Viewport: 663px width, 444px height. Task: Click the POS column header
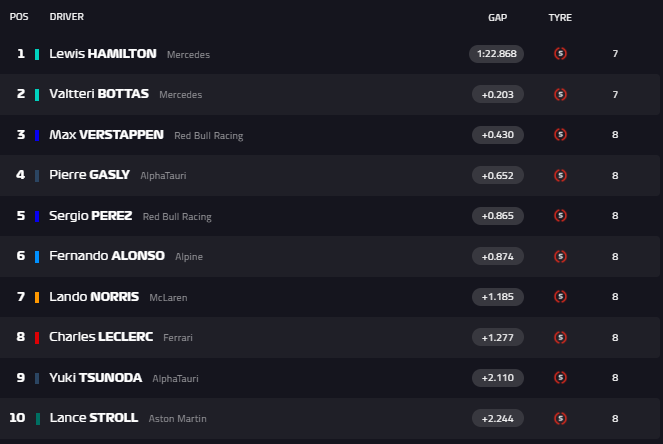tap(19, 17)
